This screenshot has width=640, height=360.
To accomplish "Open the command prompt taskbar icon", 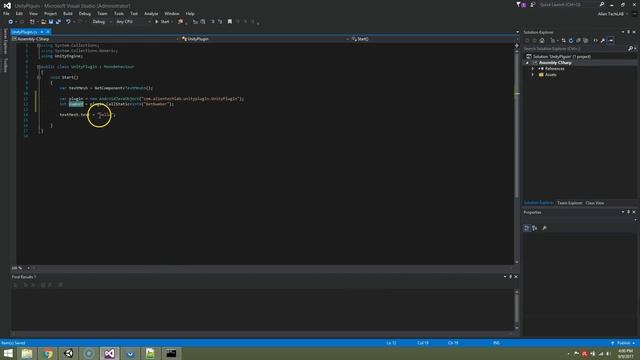I will click(x=171, y=353).
